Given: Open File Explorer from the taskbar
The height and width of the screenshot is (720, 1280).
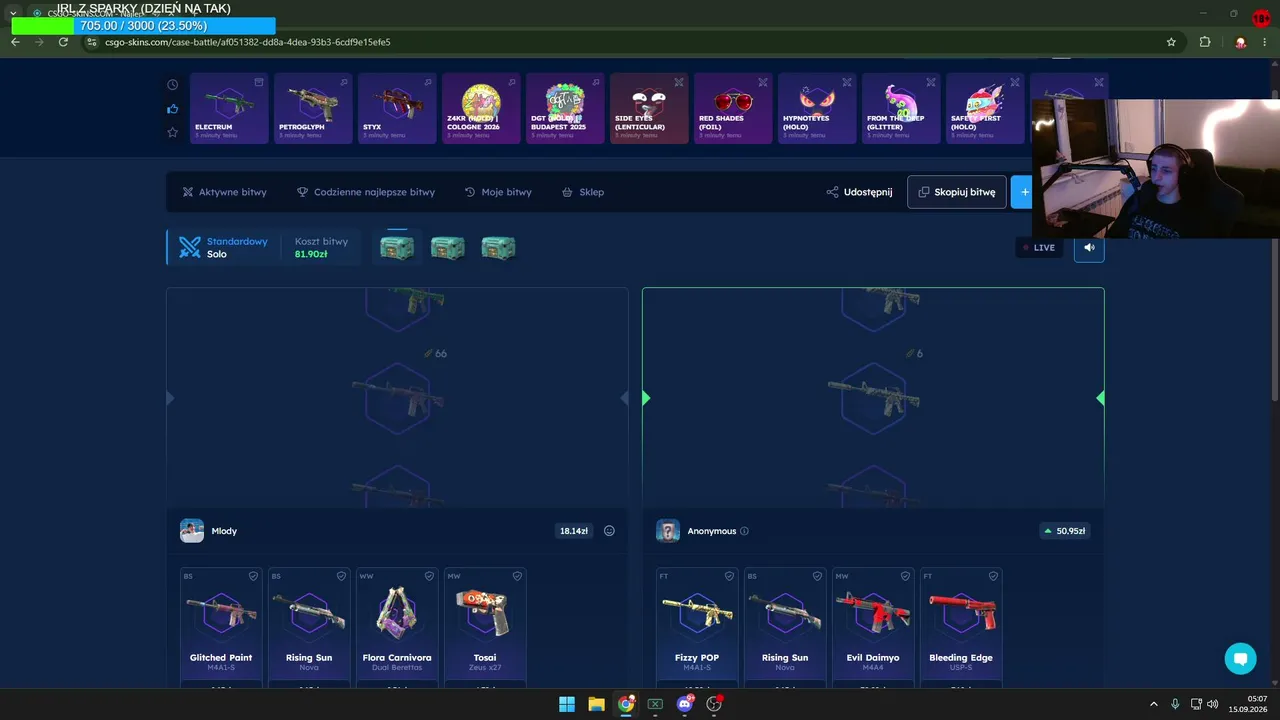Looking at the screenshot, I should [x=596, y=704].
